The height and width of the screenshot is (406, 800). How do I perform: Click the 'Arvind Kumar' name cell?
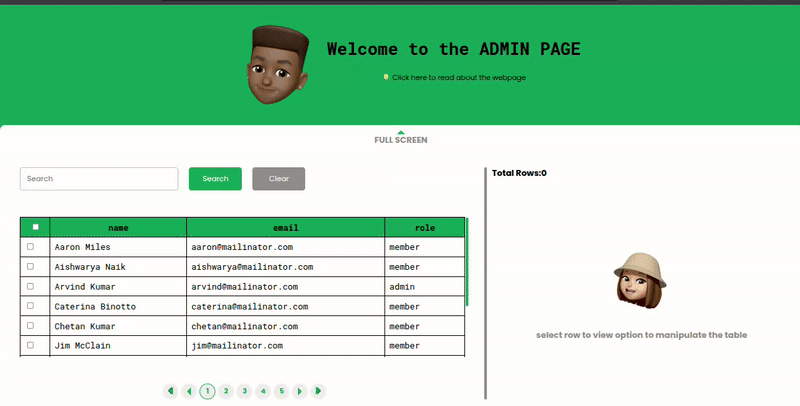click(118, 287)
